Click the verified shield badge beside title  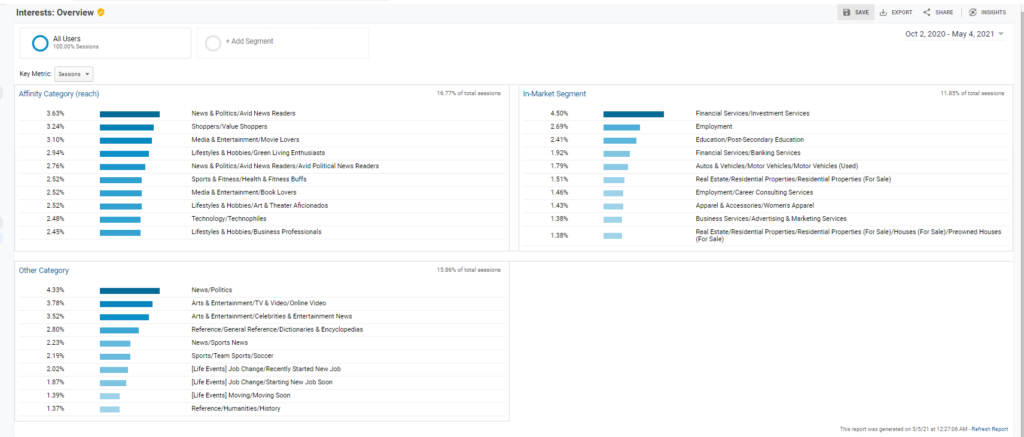(x=100, y=12)
